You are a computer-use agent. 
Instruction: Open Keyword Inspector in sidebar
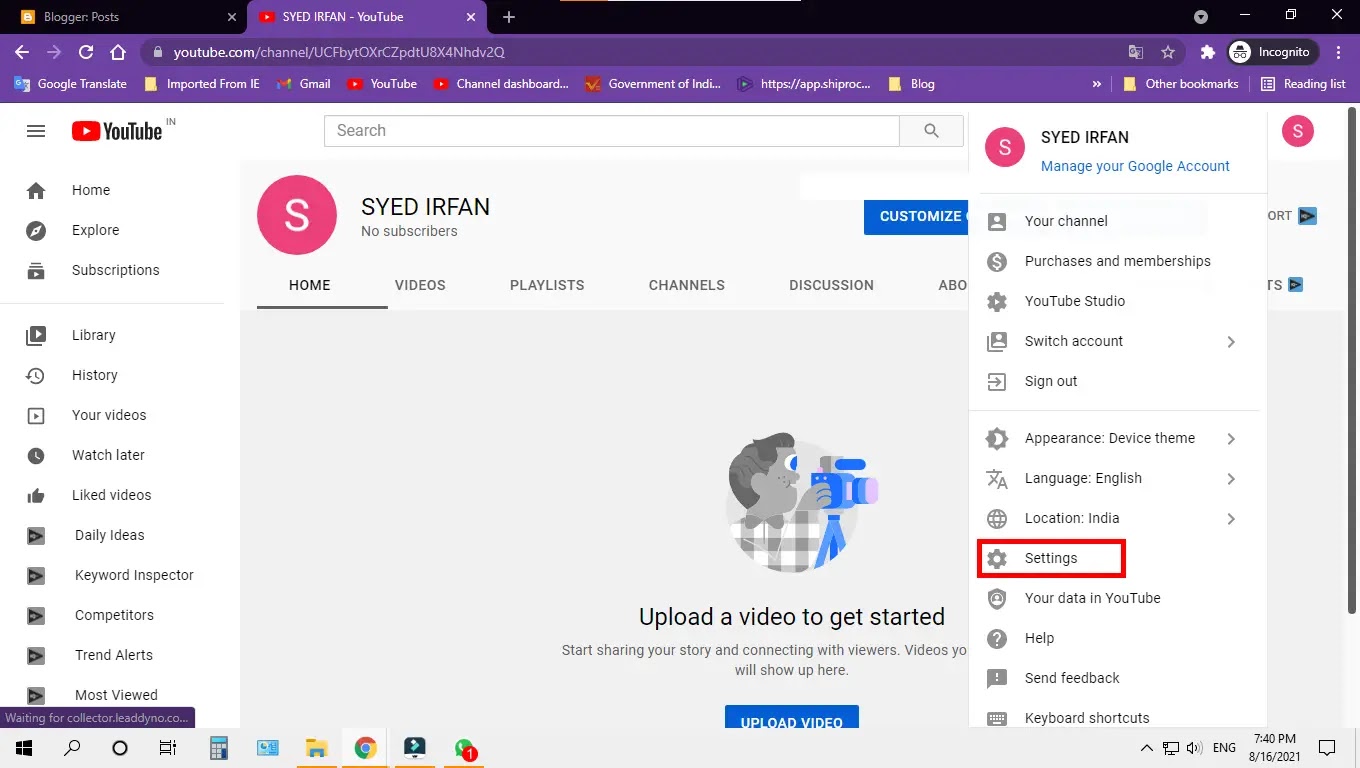click(134, 576)
